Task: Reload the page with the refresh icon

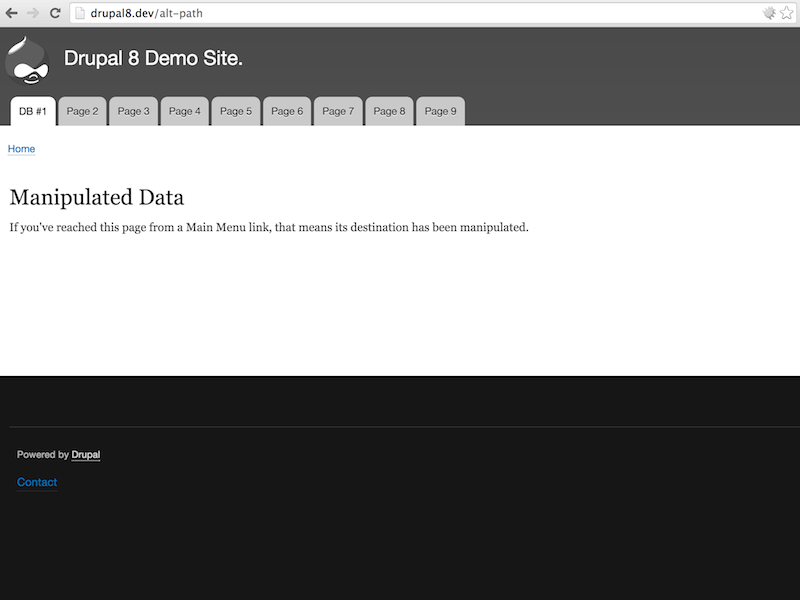Action: pyautogui.click(x=55, y=13)
